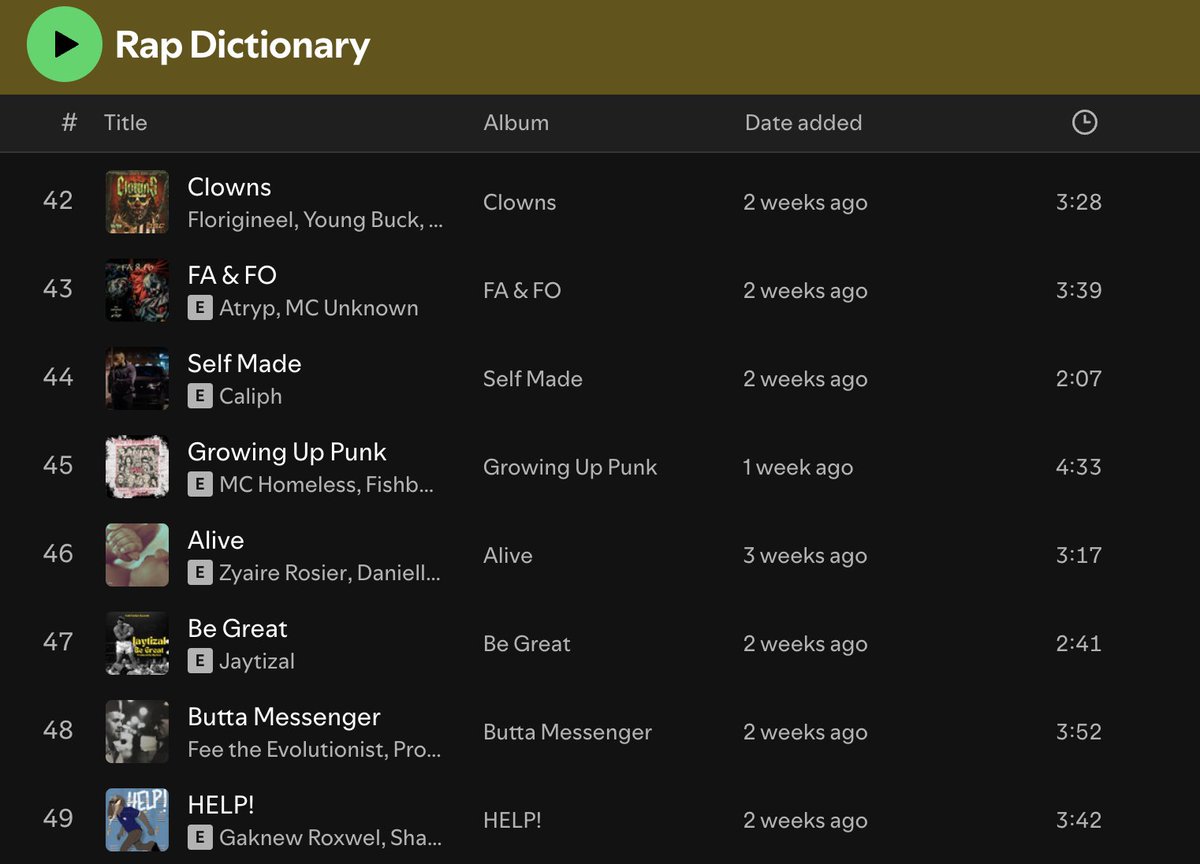The width and height of the screenshot is (1200, 864).
Task: Click track number 49
Action: pos(58,819)
